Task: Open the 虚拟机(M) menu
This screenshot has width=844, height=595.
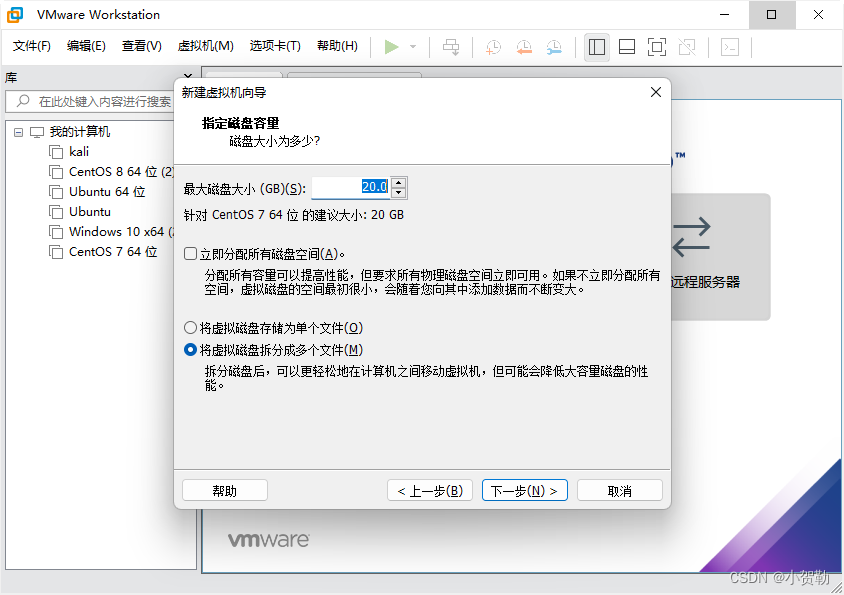Action: point(206,46)
